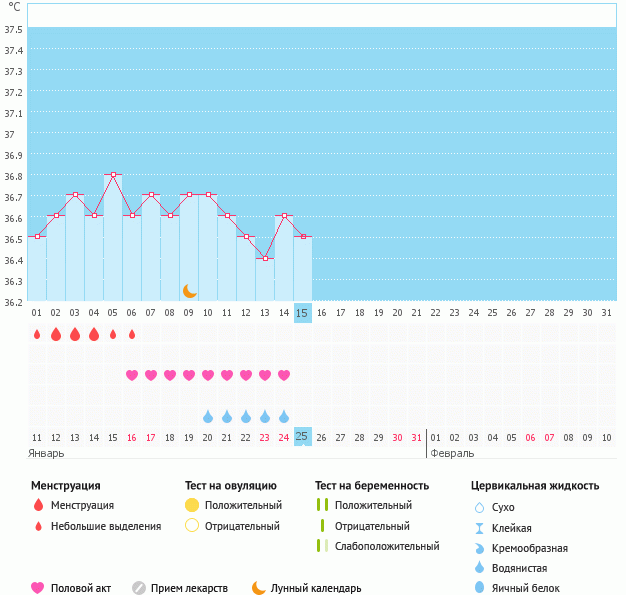Click the temperature data point on day 05
Image resolution: width=626 pixels, height=595 pixels.
pyautogui.click(x=113, y=174)
